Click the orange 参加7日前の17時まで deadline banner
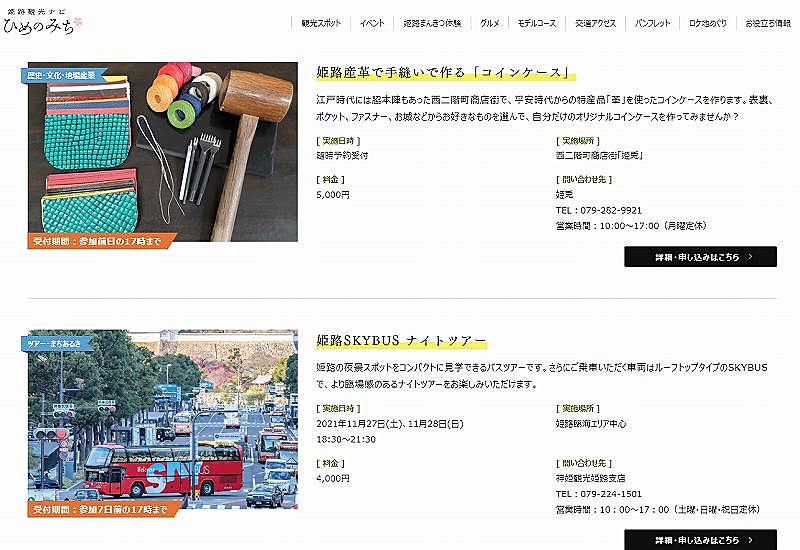 point(102,509)
